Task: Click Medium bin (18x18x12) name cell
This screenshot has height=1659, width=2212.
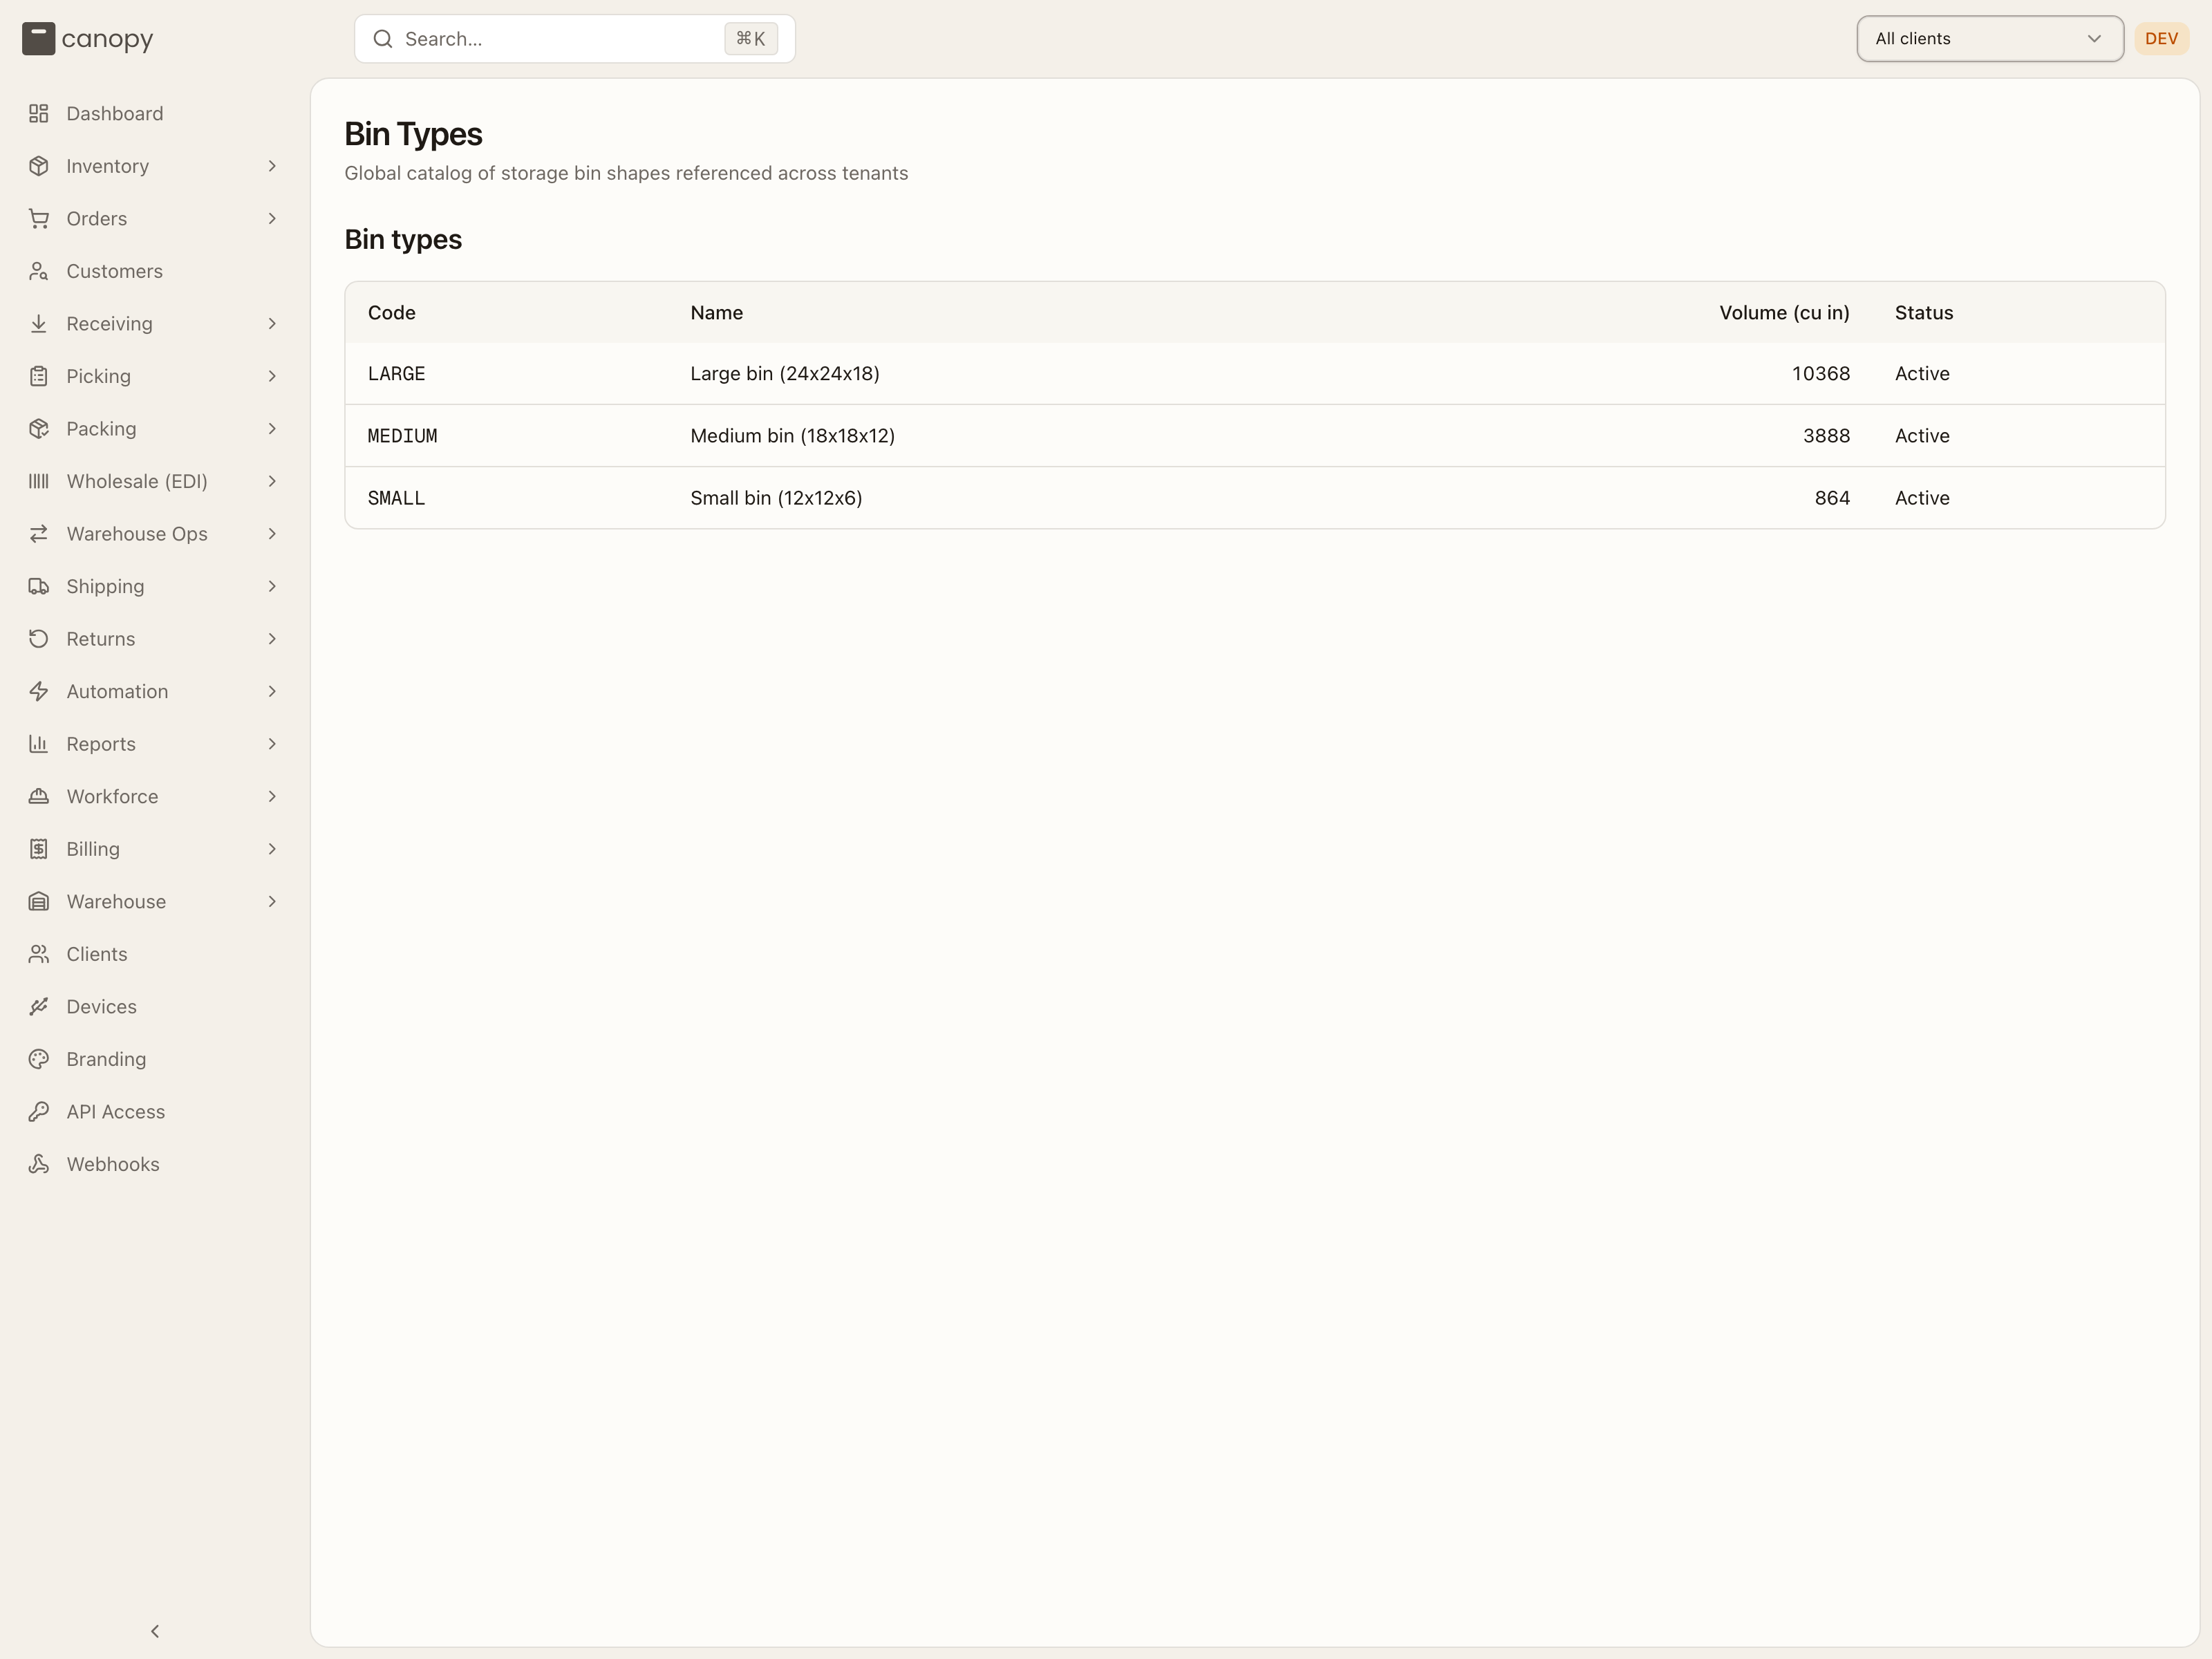Action: point(793,436)
